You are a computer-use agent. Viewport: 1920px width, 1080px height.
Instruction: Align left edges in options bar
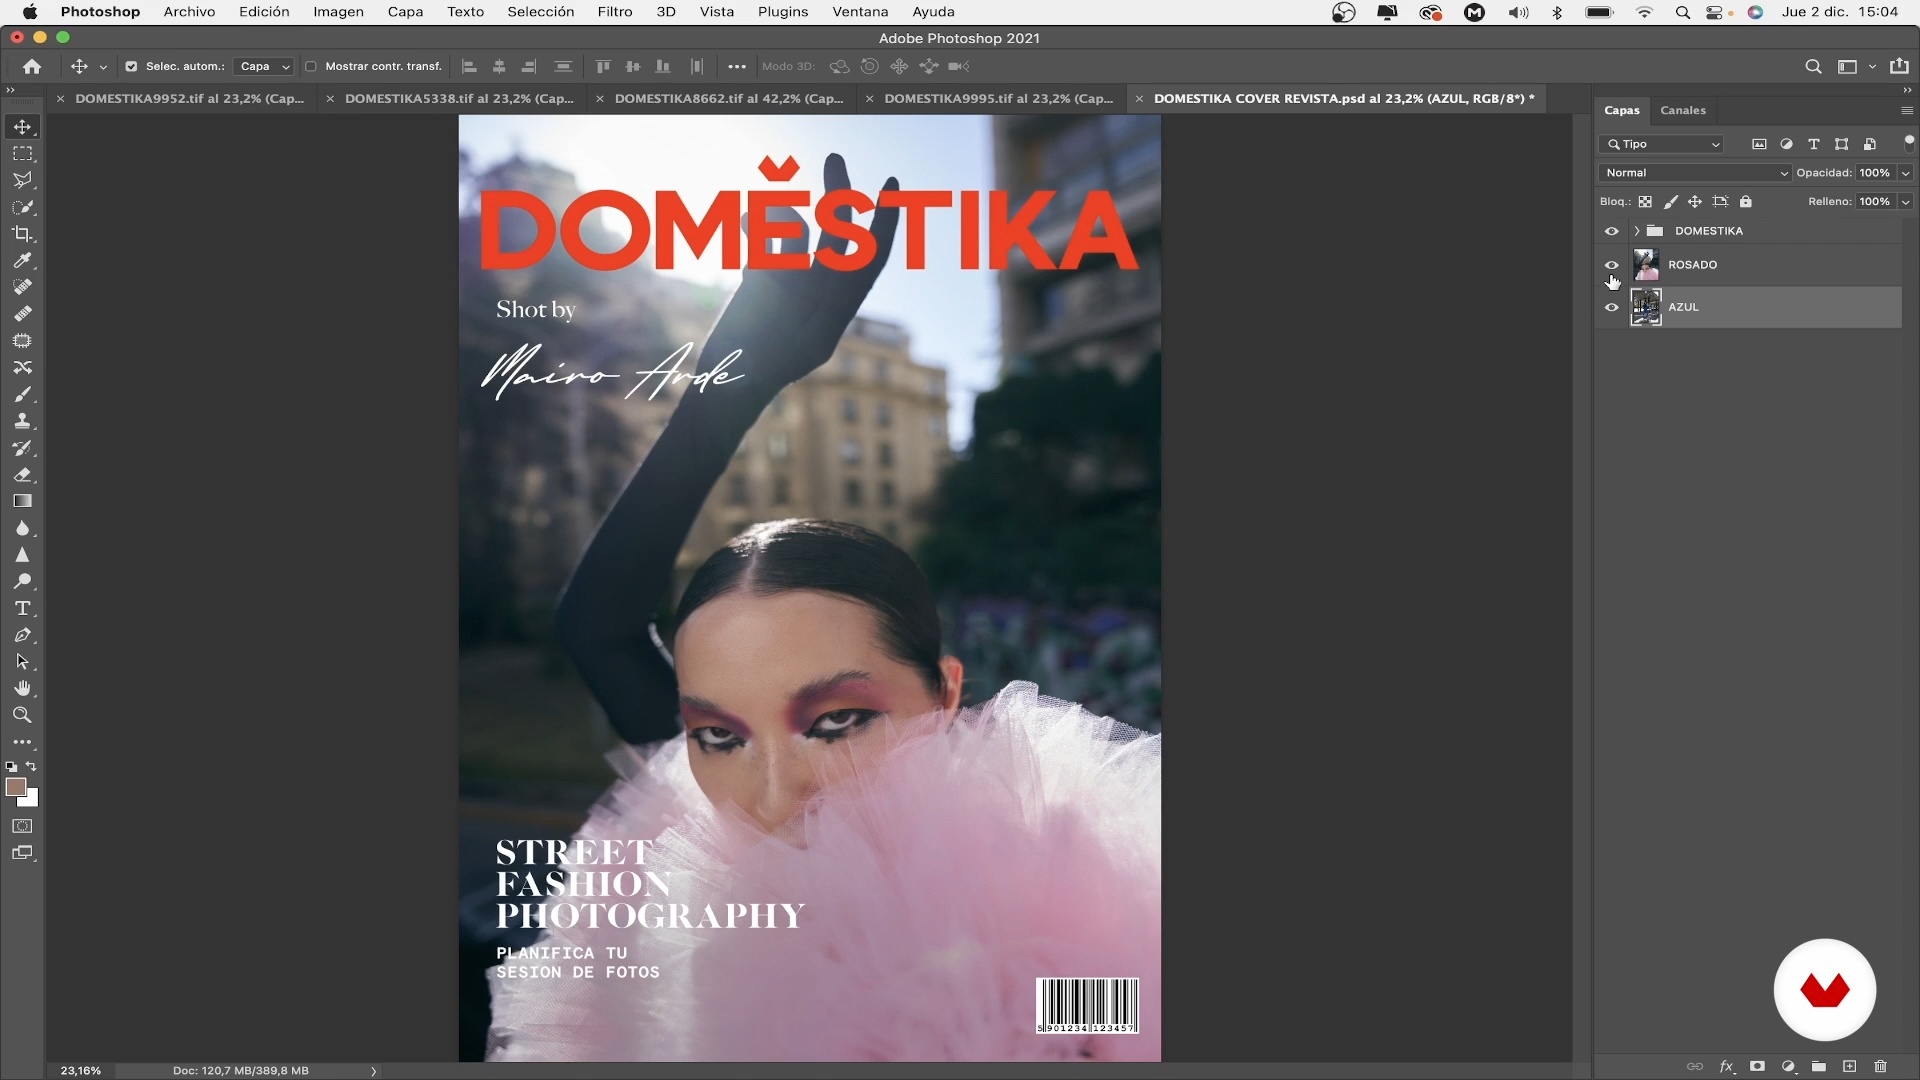469,66
